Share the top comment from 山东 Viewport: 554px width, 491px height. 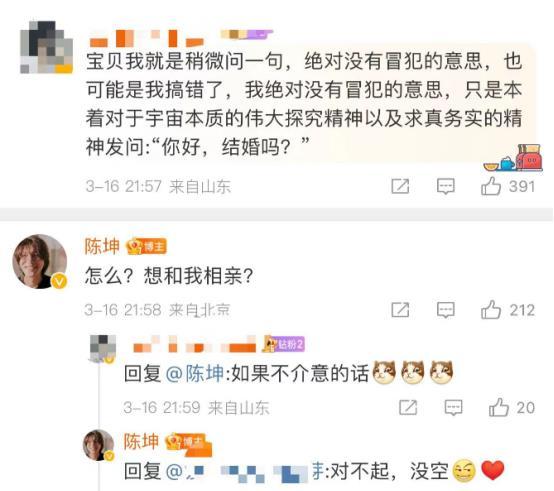coord(400,186)
